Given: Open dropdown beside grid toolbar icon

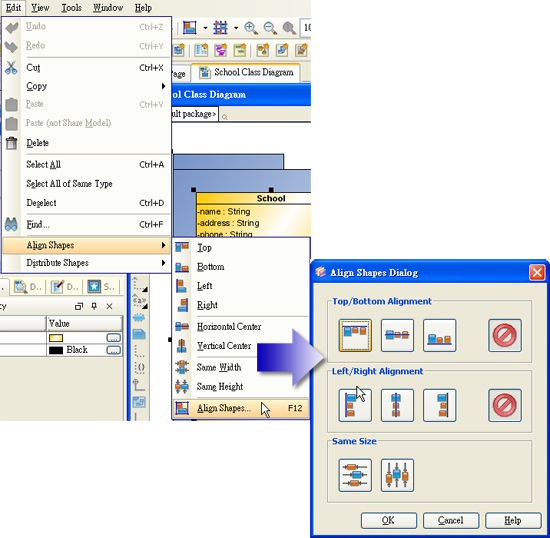Looking at the screenshot, I should (x=236, y=28).
